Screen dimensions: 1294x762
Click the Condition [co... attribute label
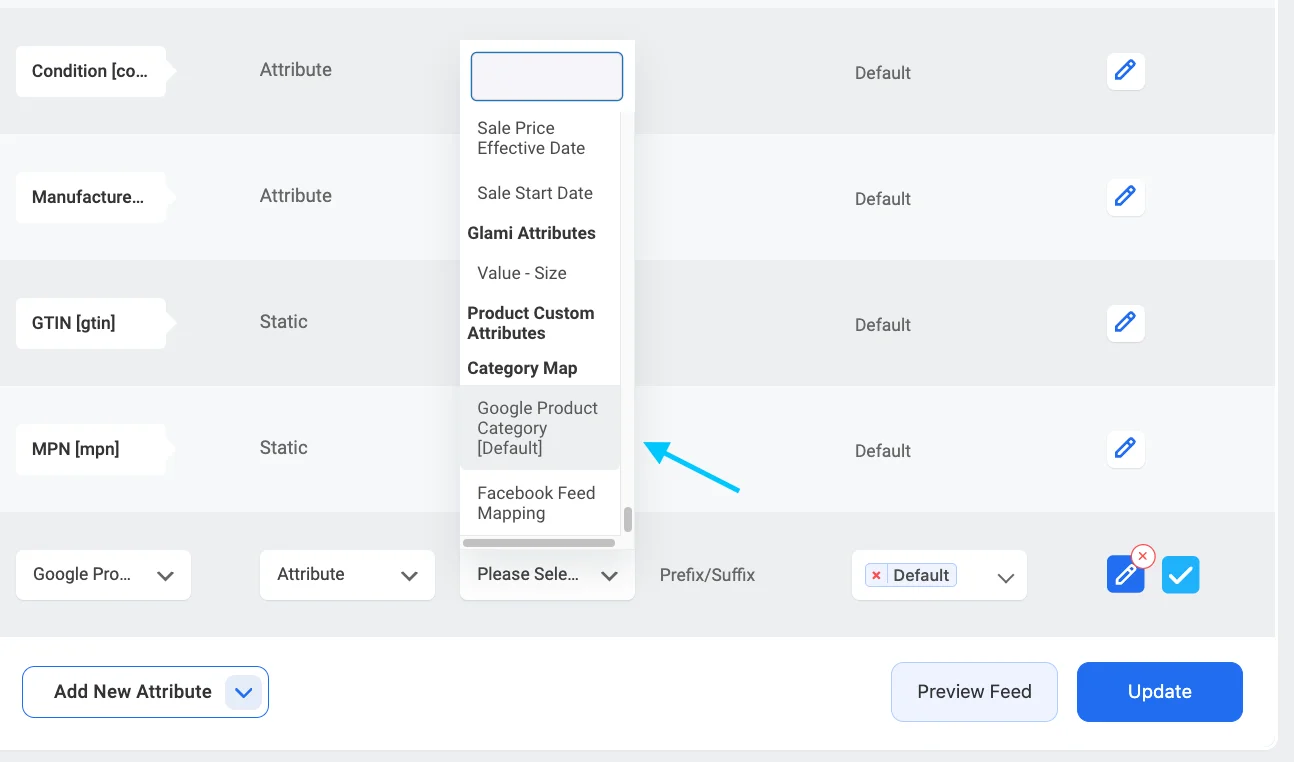tap(90, 71)
